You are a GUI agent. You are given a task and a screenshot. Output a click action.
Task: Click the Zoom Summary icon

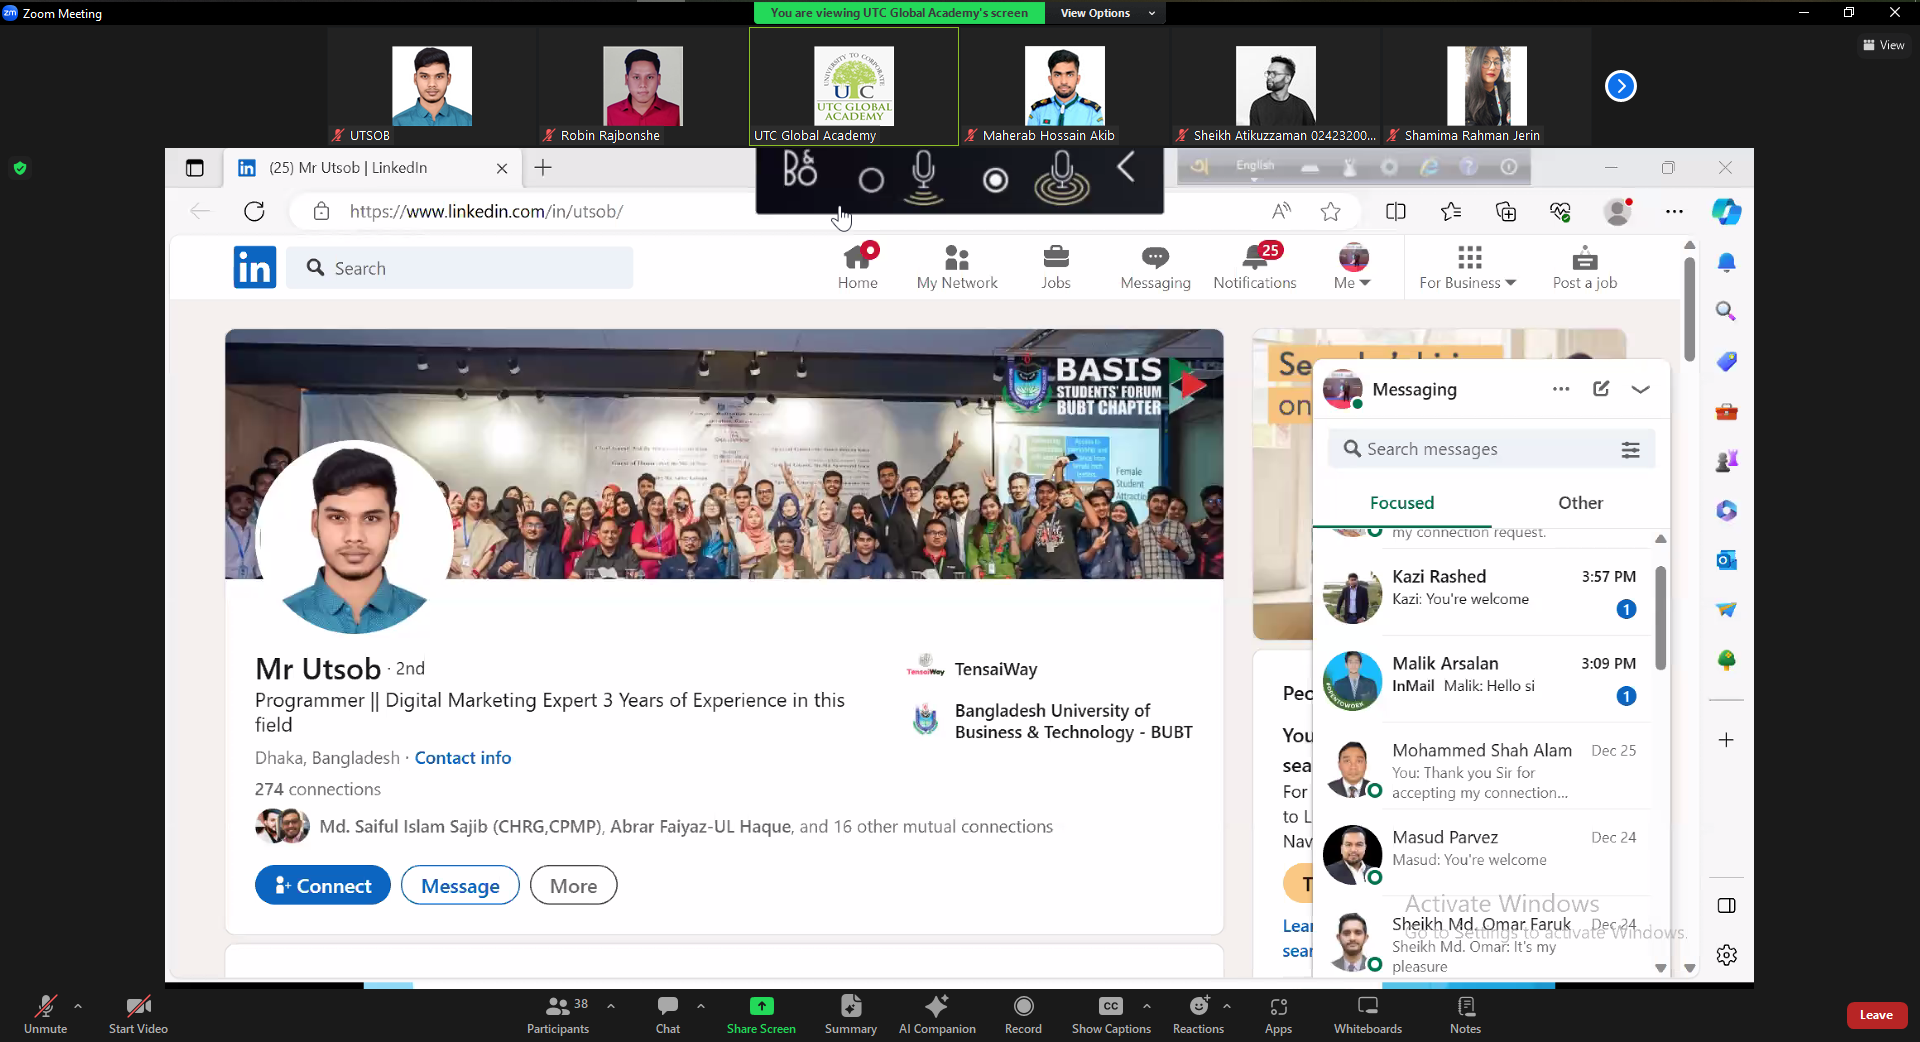(x=850, y=1014)
